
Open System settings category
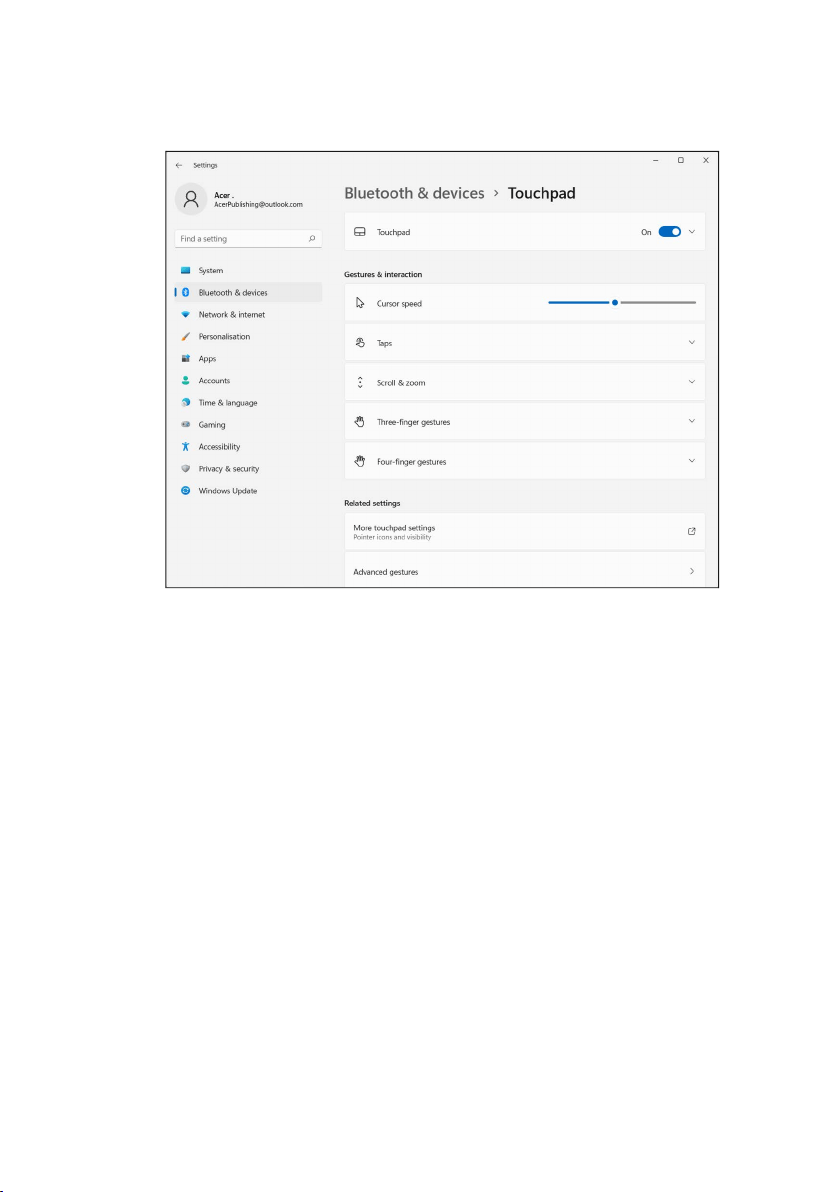pos(249,270)
